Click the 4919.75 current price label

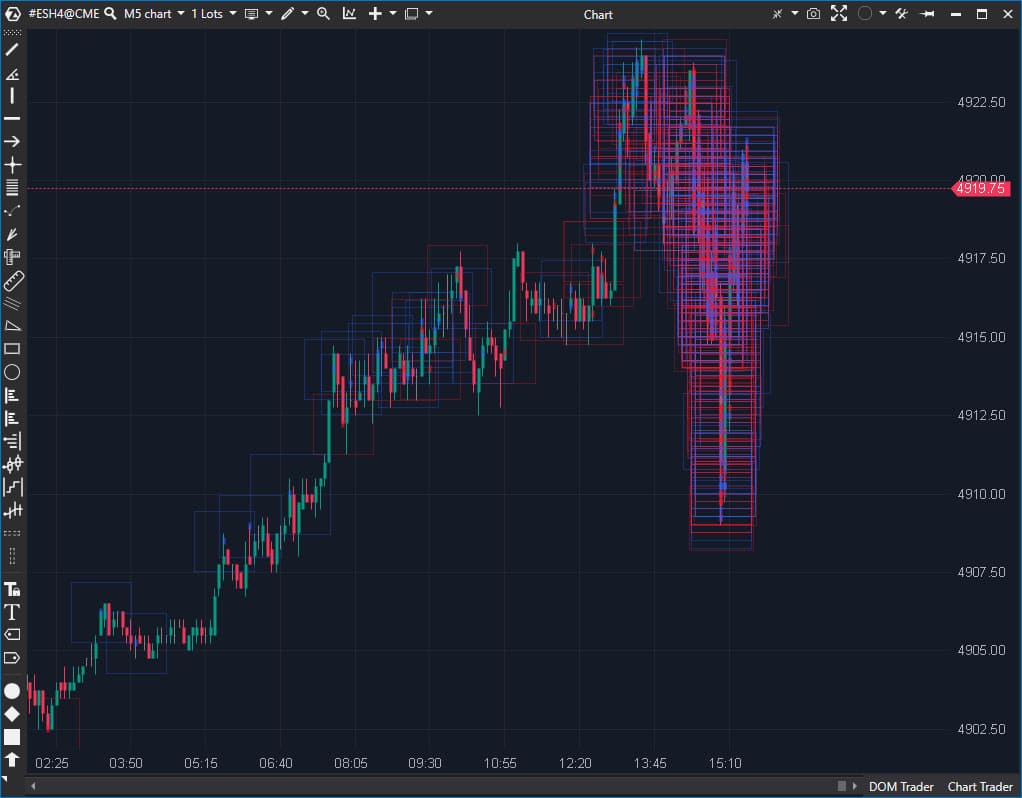pyautogui.click(x=980, y=188)
